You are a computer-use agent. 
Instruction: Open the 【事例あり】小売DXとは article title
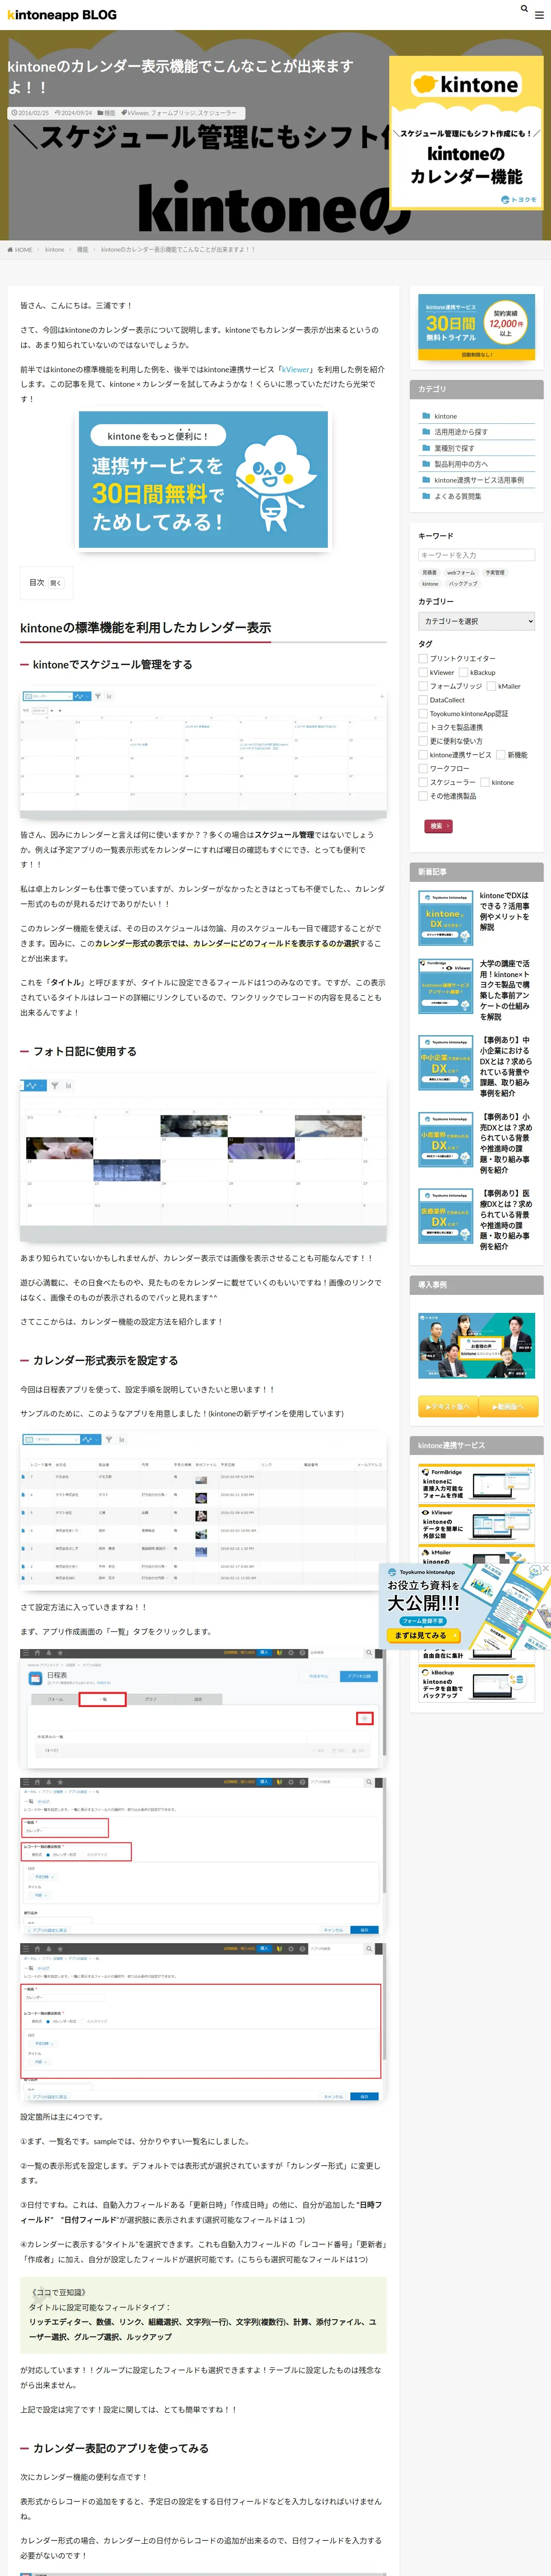506,1143
